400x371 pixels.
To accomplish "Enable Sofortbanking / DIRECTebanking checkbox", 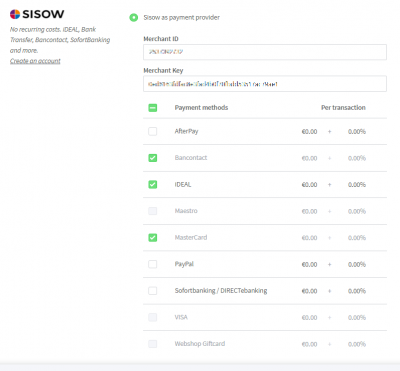I will tap(153, 291).
